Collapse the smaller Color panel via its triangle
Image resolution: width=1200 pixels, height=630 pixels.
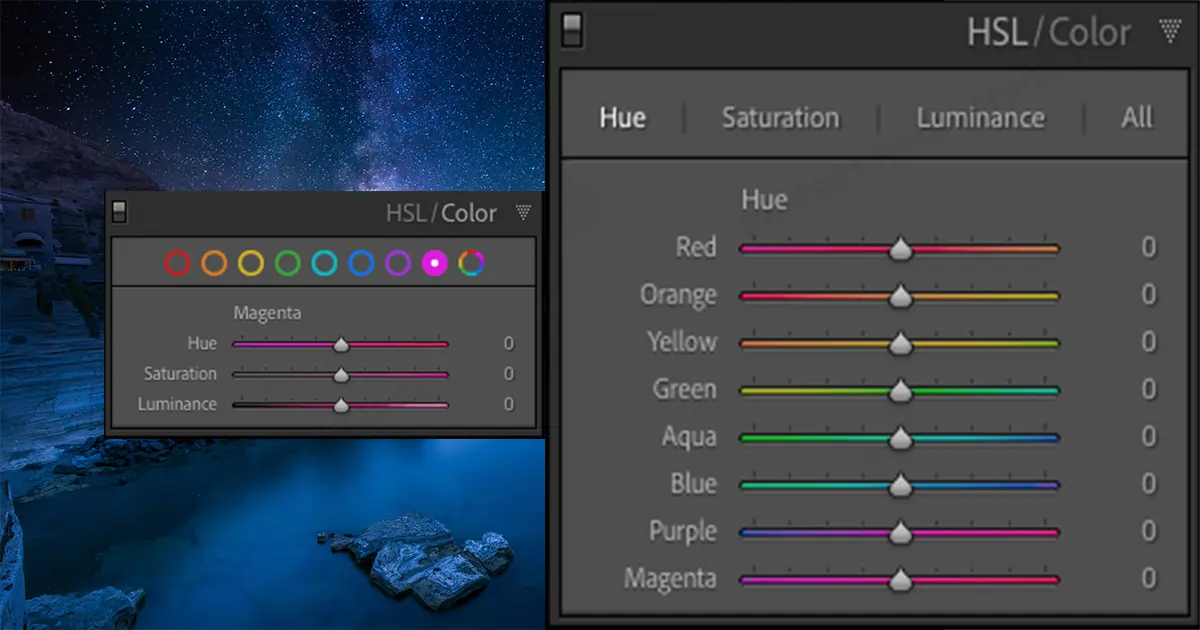tap(522, 212)
